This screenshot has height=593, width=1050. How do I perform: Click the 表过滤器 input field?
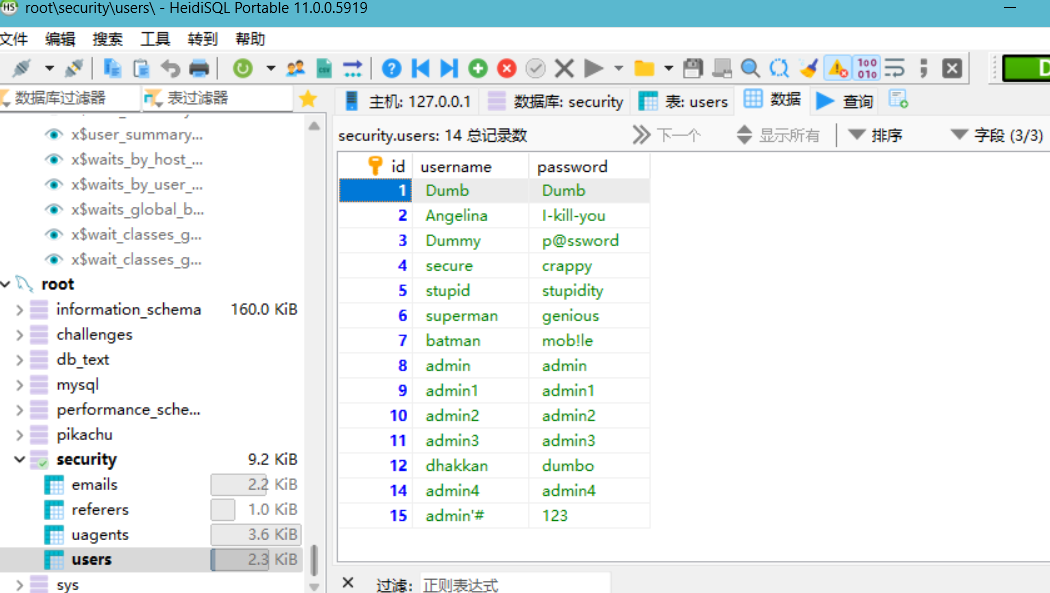218,98
